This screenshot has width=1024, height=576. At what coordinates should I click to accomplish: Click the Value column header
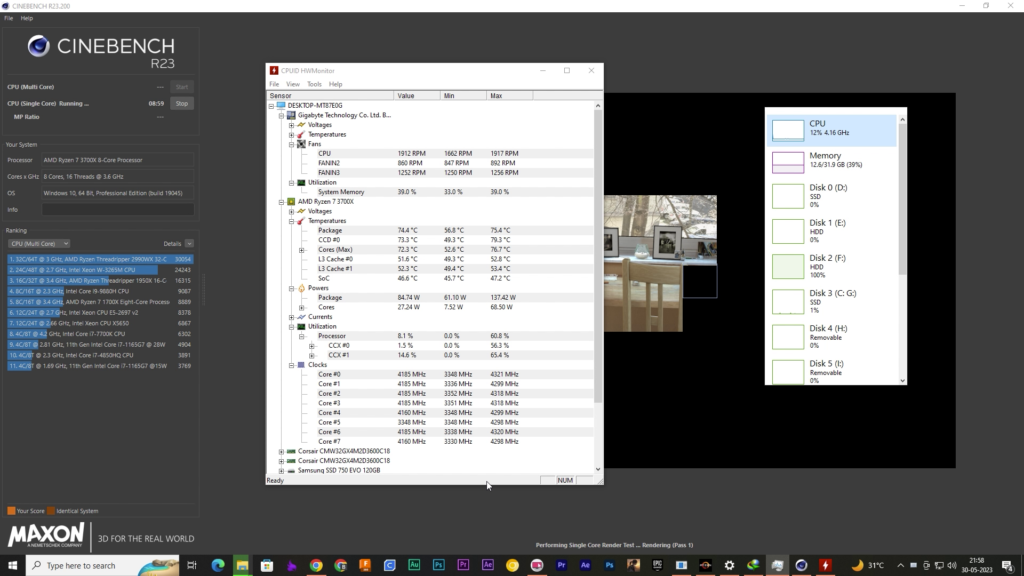pyautogui.click(x=417, y=95)
